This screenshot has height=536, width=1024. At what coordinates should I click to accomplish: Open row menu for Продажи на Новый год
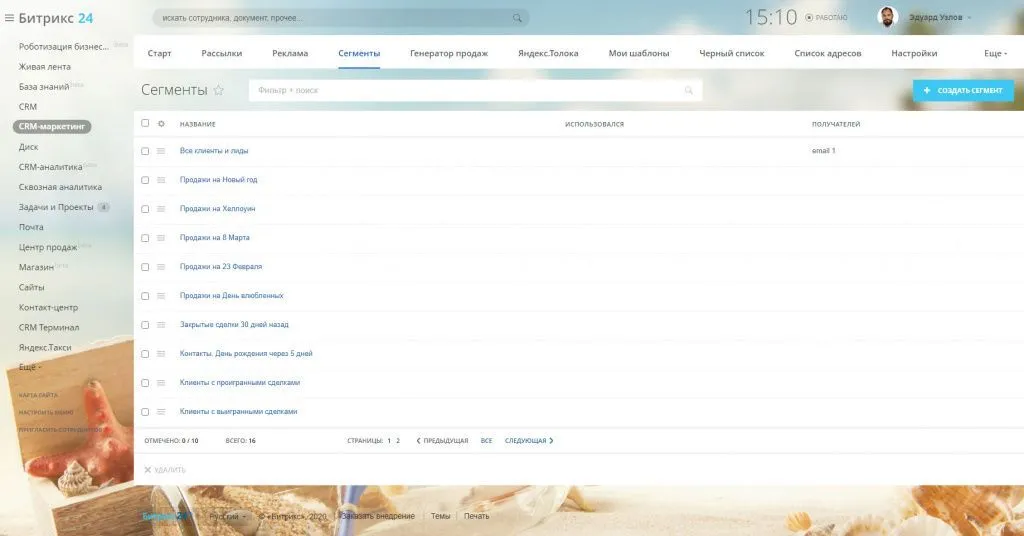(161, 180)
